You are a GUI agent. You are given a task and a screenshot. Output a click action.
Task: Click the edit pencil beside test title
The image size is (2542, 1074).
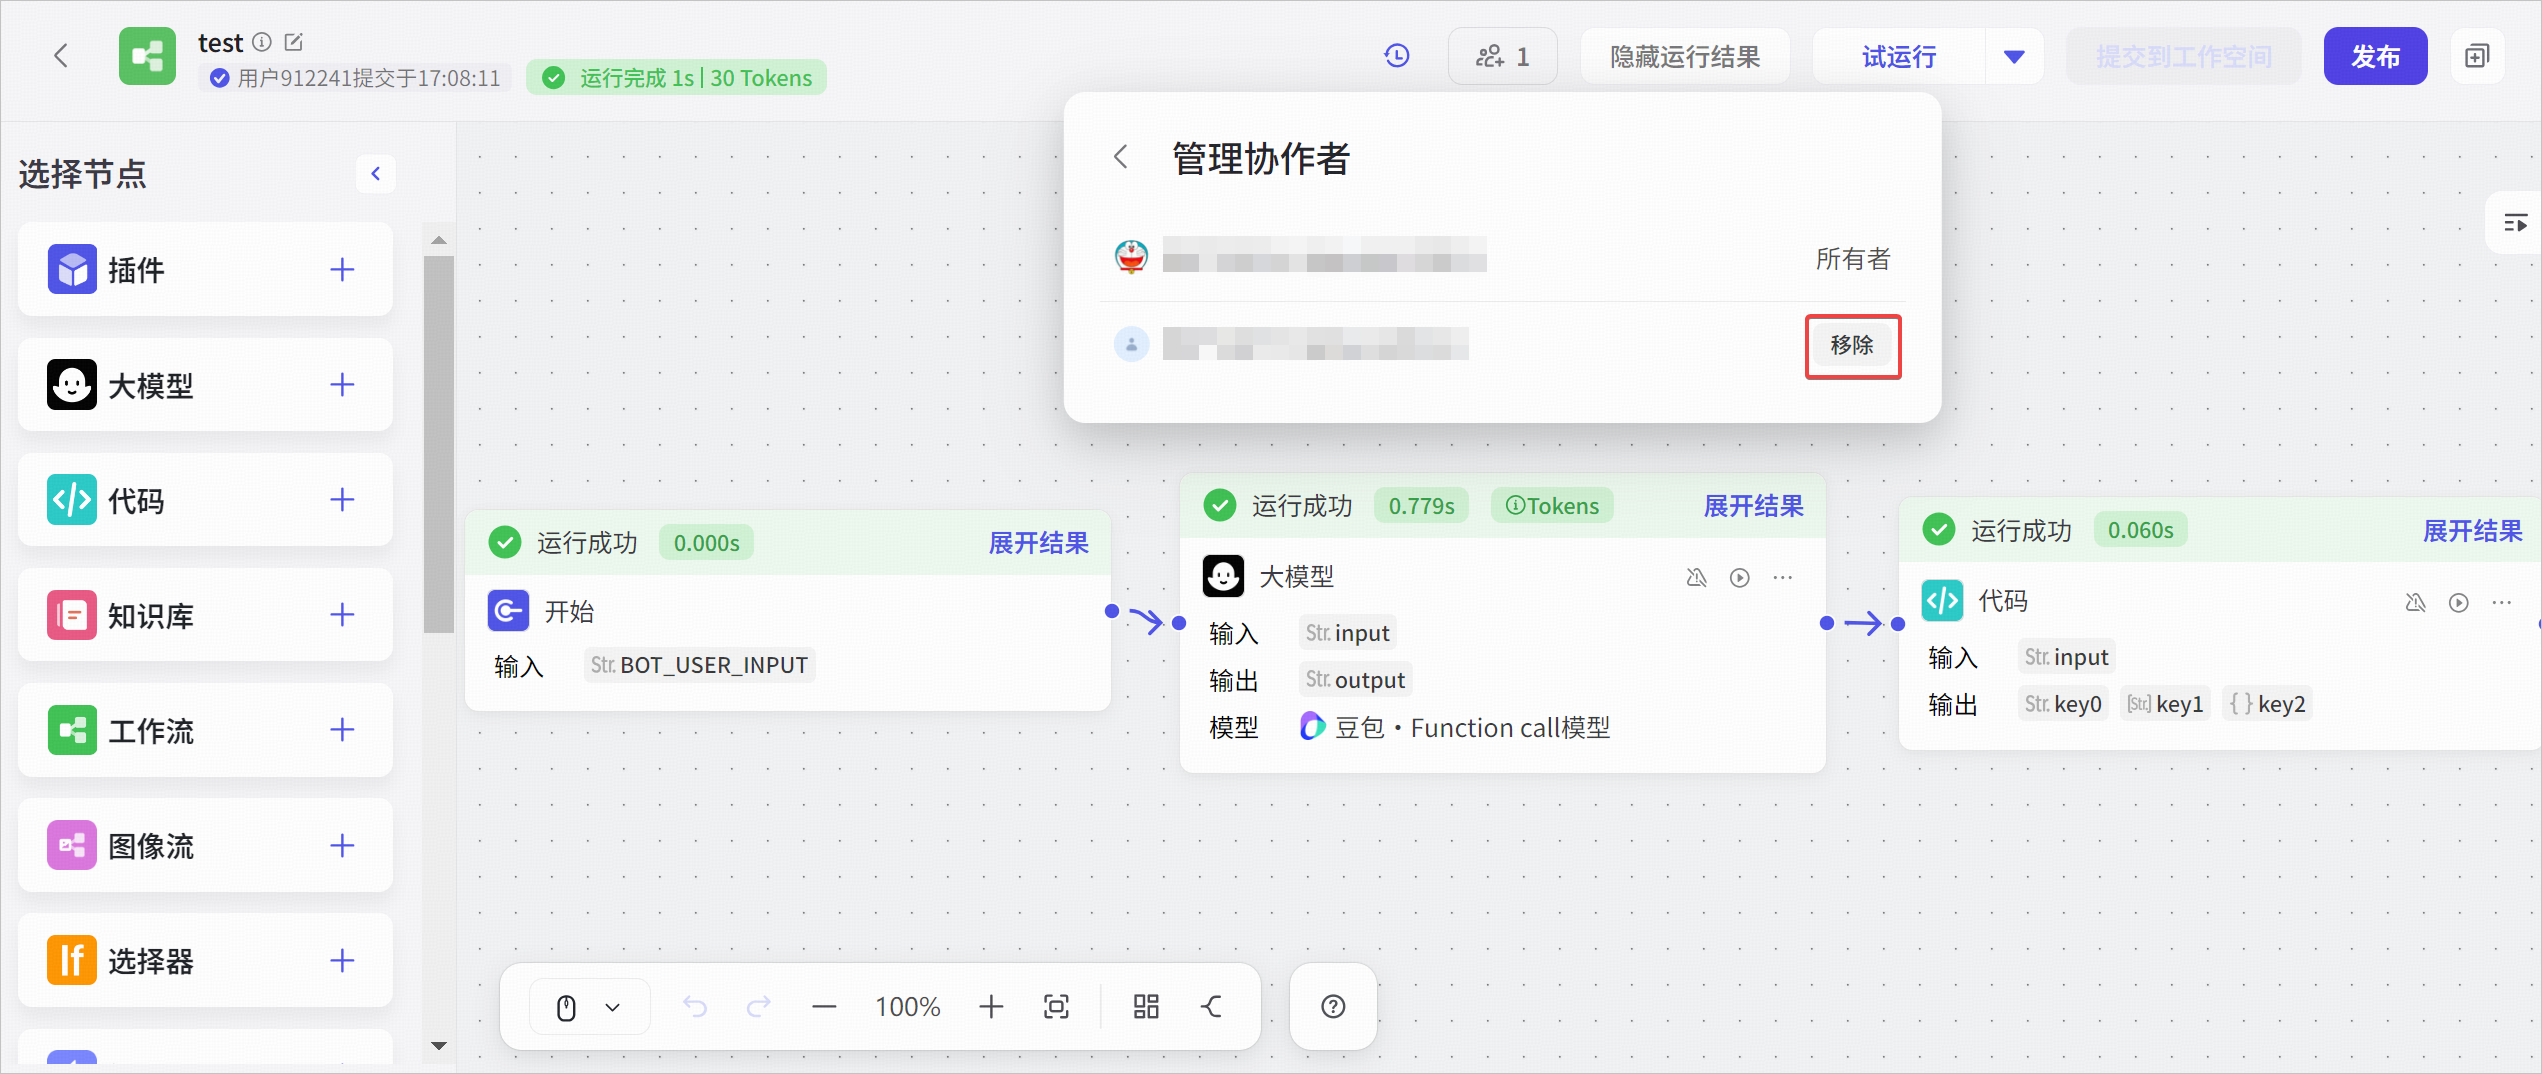(x=294, y=42)
